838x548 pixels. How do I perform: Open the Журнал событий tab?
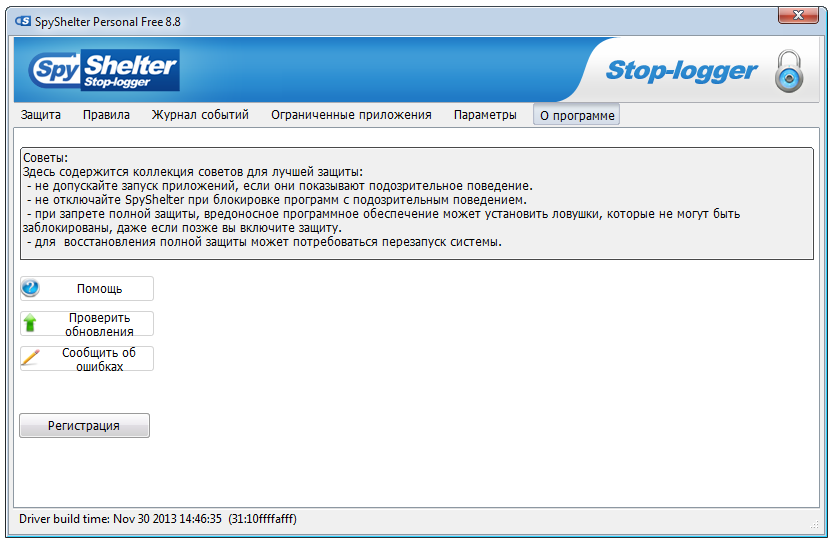tap(200, 115)
